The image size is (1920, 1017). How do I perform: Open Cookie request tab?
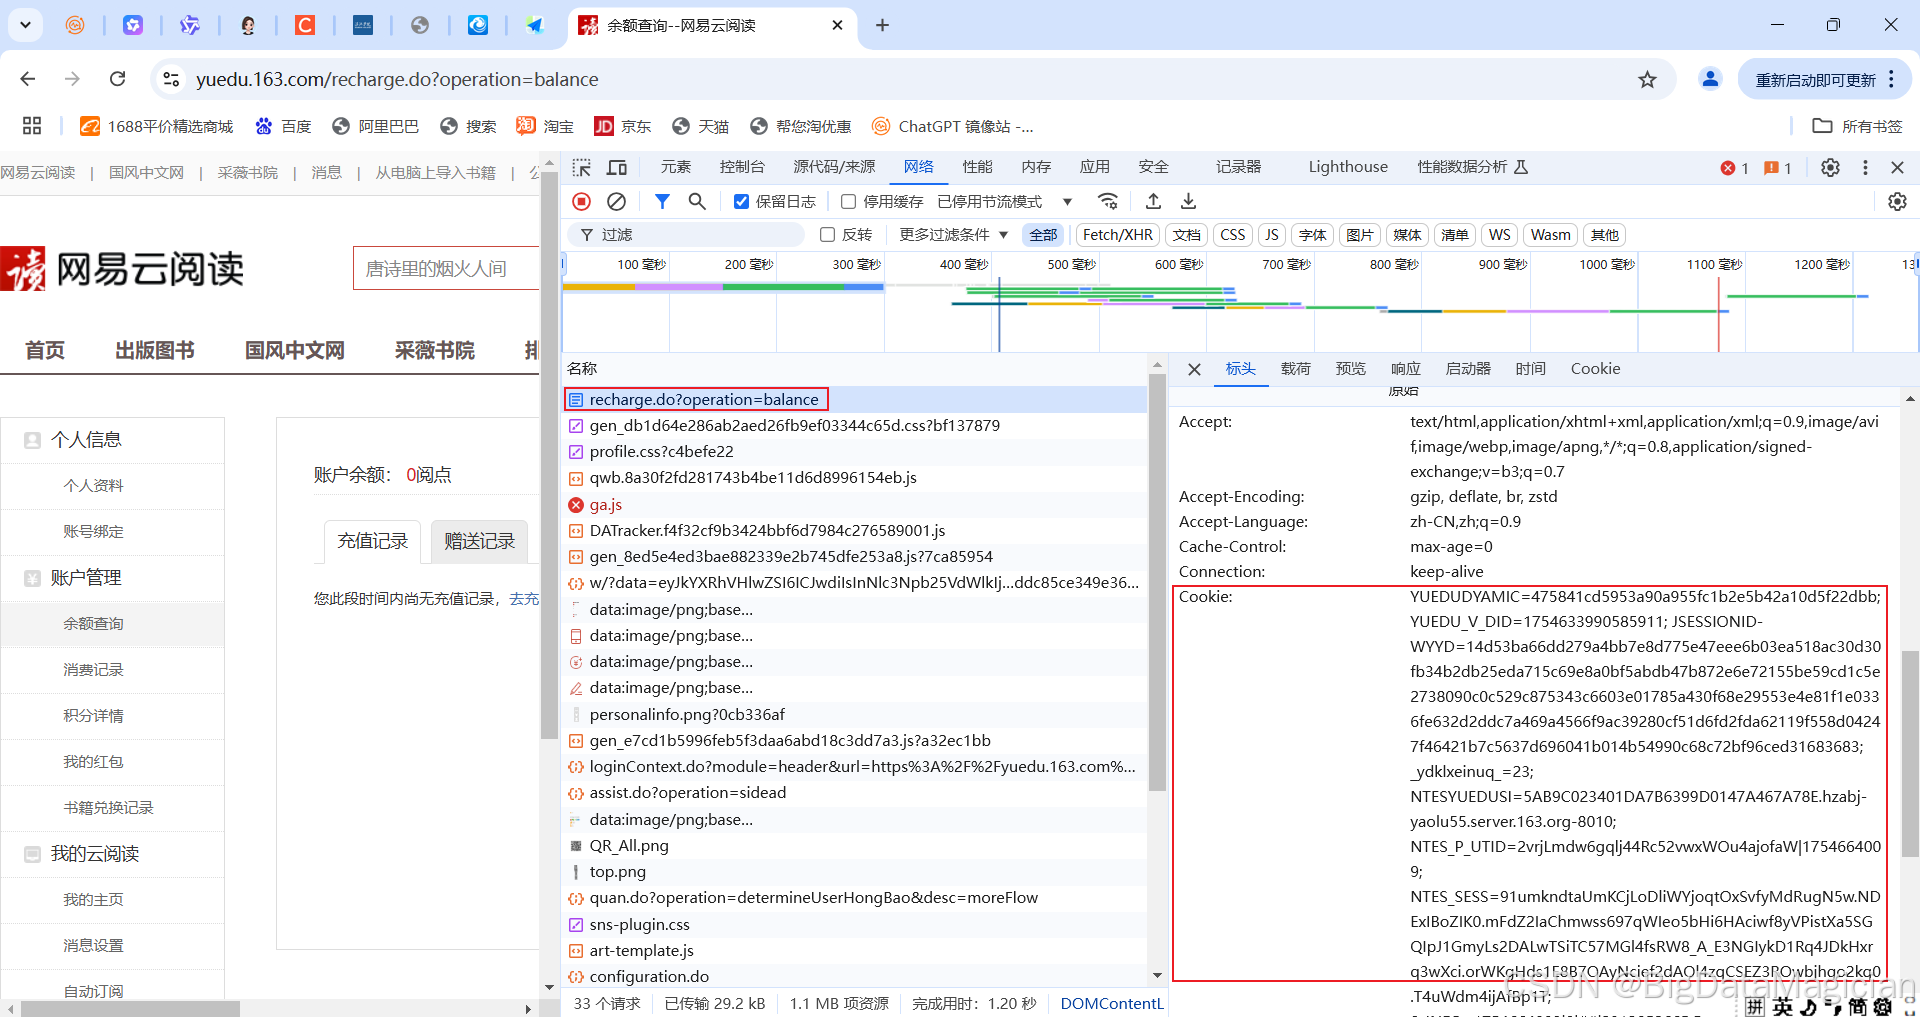coord(1595,369)
